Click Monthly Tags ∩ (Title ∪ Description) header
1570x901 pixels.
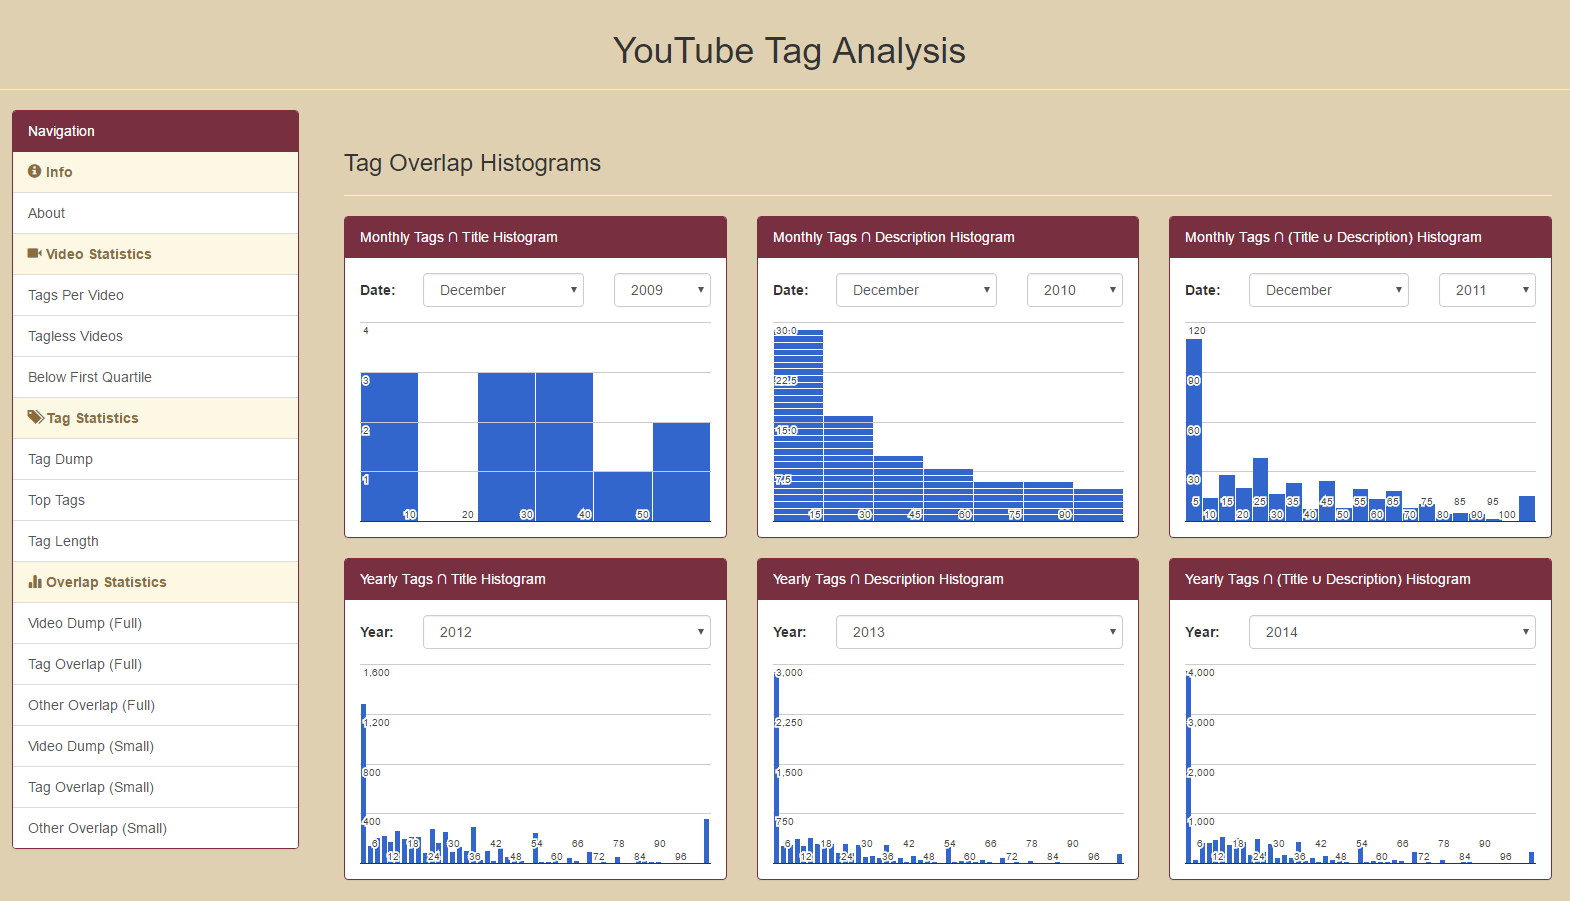[x=1360, y=237]
